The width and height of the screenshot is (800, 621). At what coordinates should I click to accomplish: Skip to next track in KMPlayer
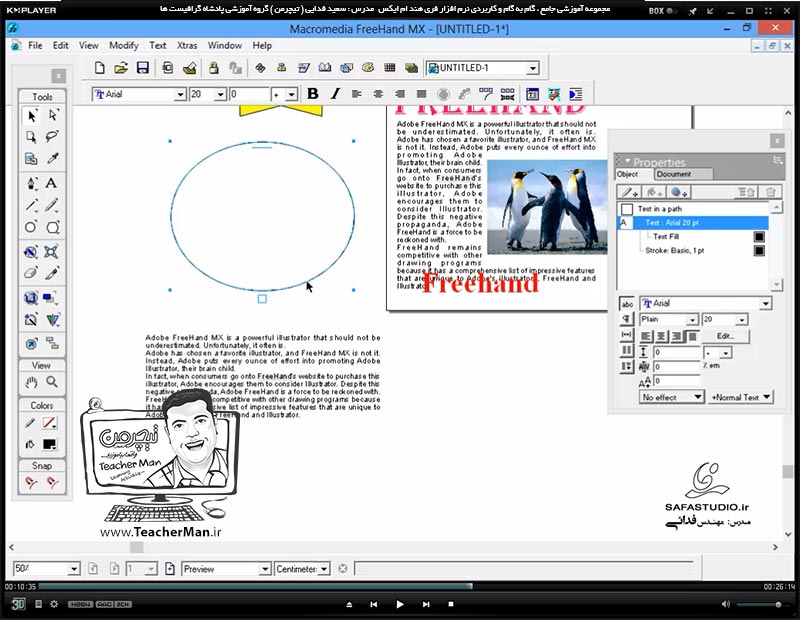(426, 604)
